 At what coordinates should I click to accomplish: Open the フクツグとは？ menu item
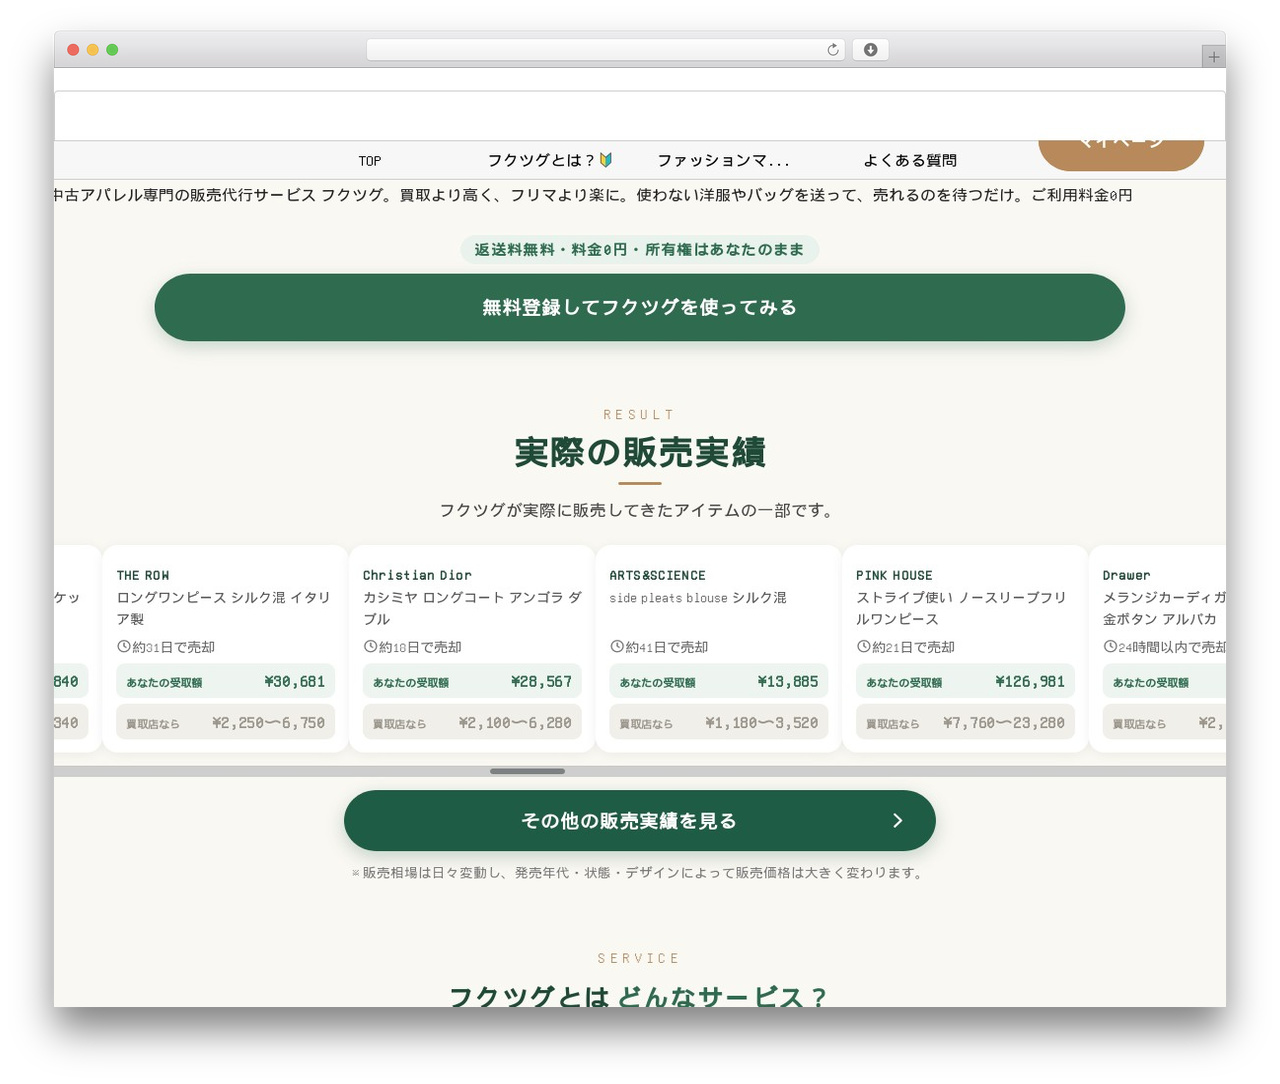coord(550,160)
